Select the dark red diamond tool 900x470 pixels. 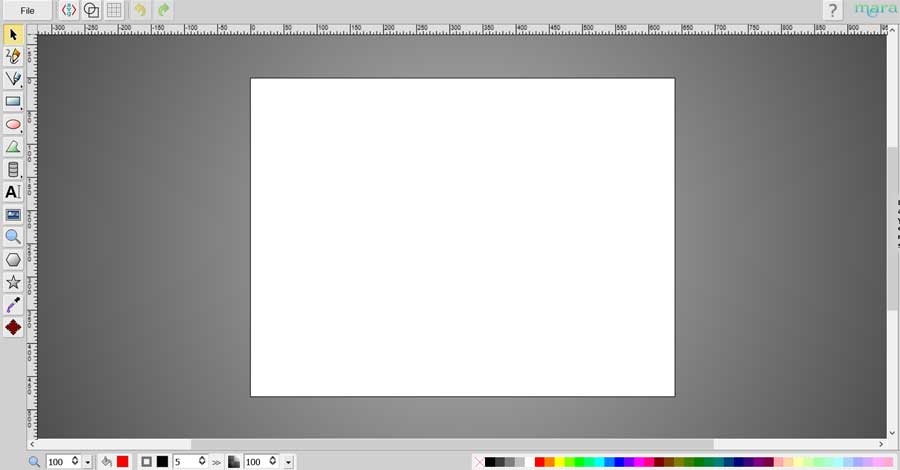pyautogui.click(x=13, y=327)
